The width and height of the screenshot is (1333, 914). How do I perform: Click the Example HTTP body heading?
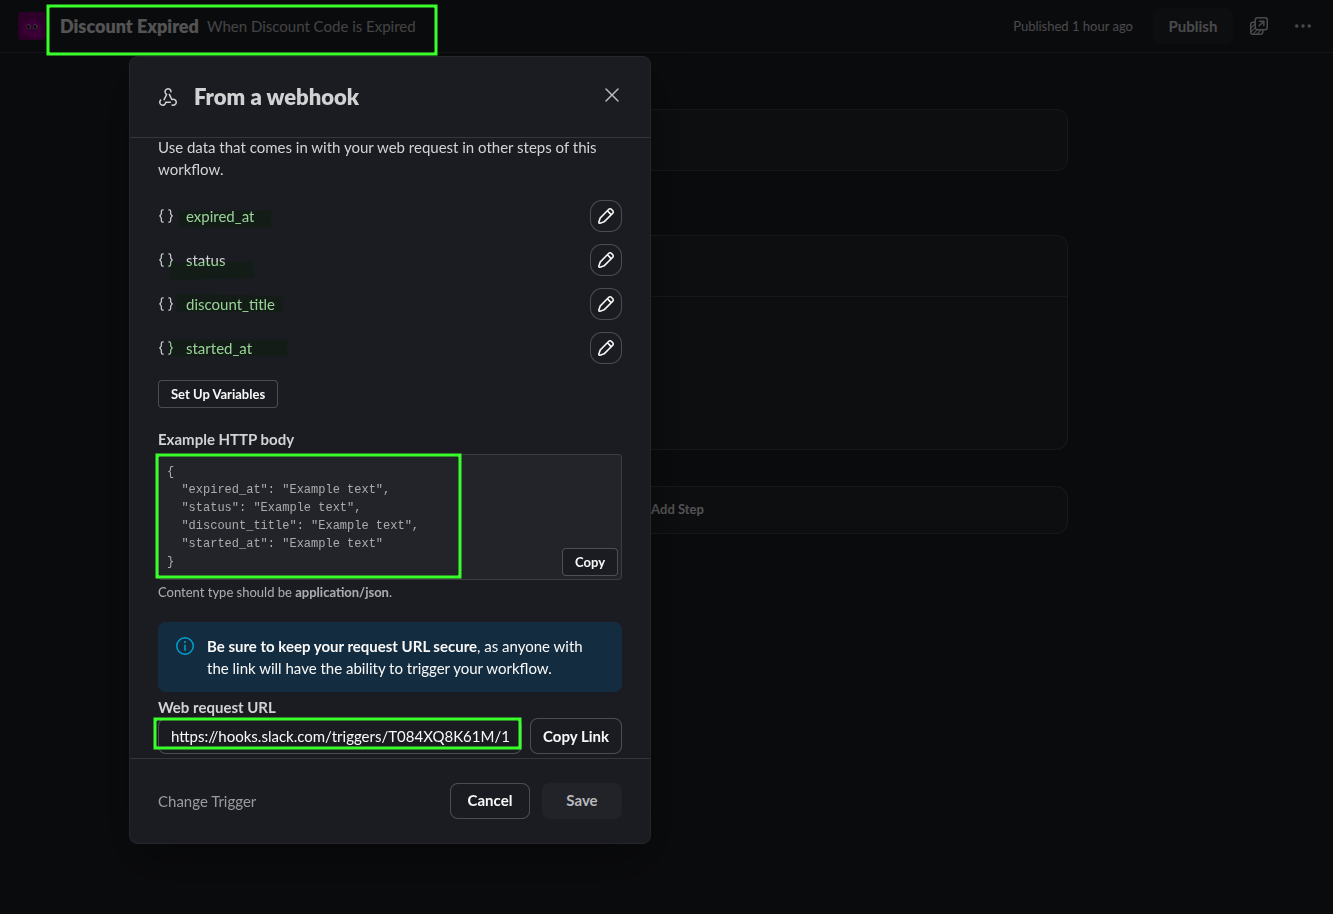(x=226, y=439)
